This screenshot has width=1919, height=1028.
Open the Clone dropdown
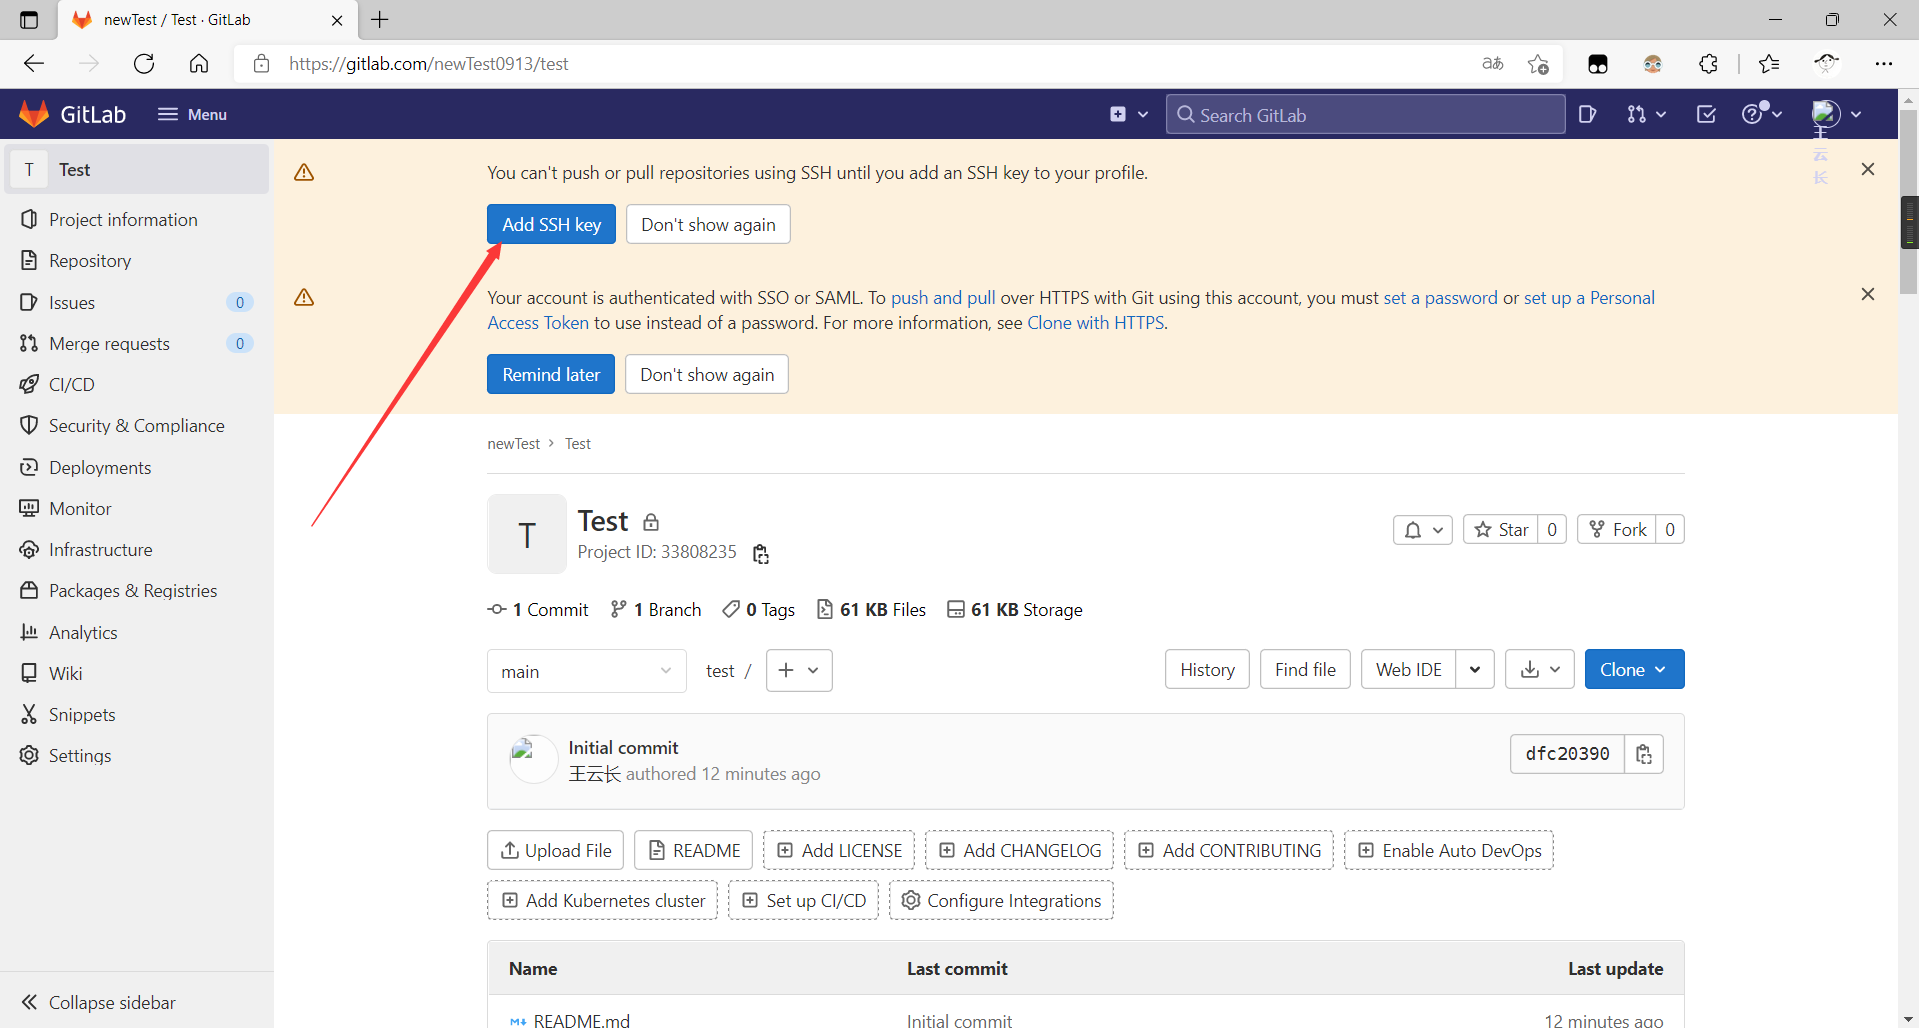(x=1634, y=669)
